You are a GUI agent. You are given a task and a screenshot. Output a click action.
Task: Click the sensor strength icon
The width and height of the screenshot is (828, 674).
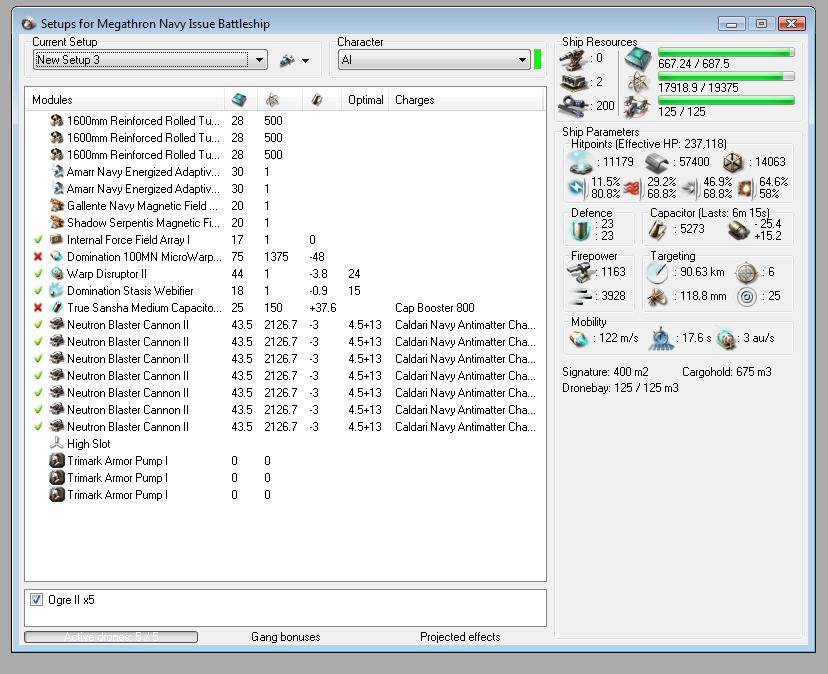point(747,297)
